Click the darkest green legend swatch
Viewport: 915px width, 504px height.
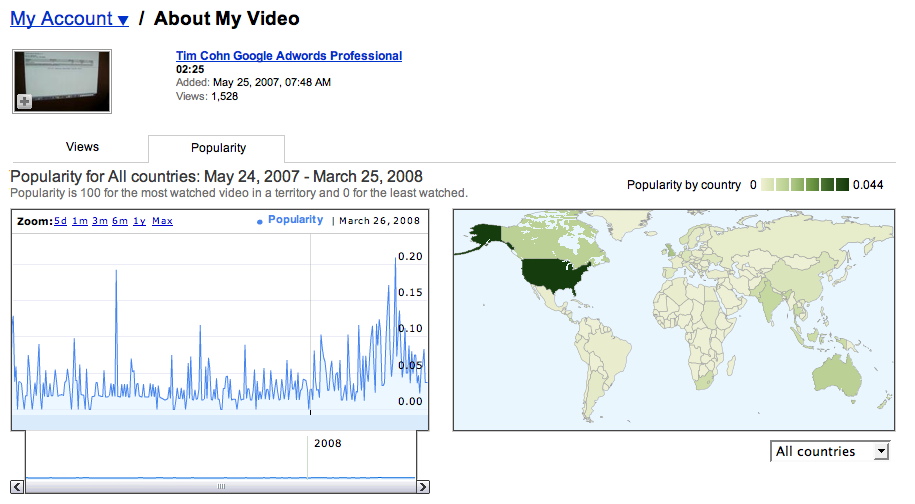pyautogui.click(x=842, y=185)
